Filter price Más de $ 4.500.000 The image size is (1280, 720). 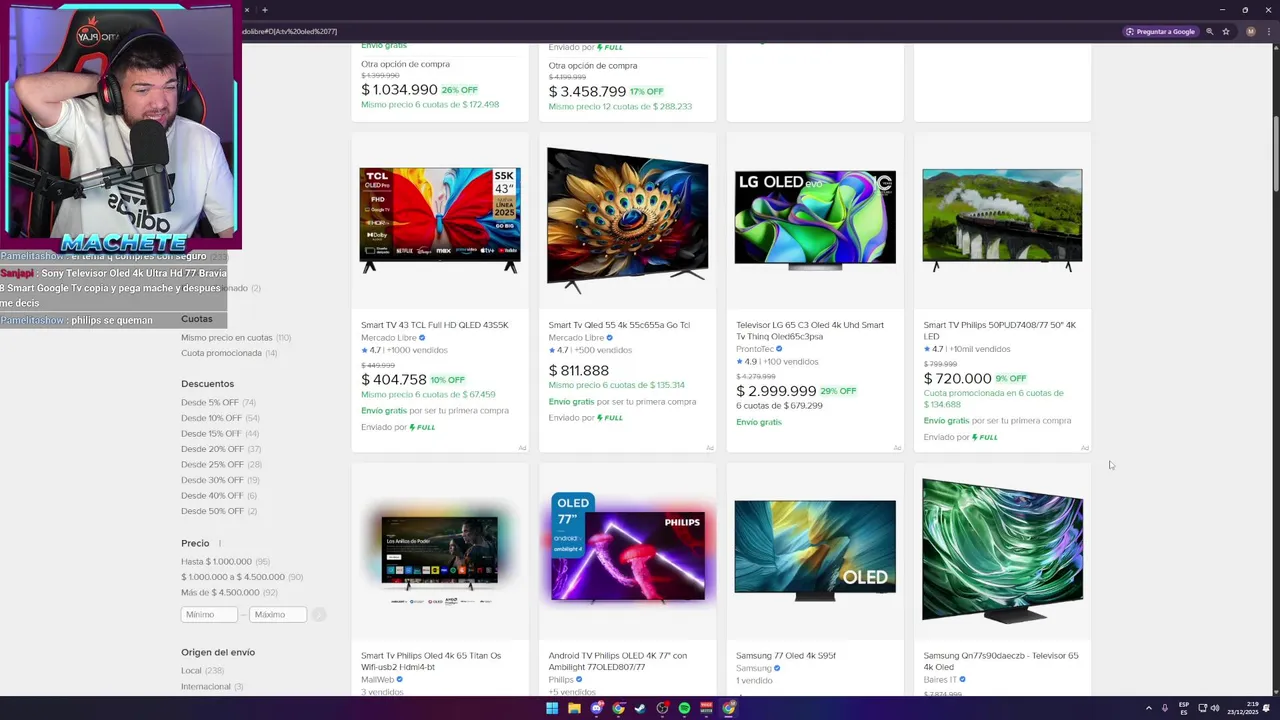click(229, 593)
